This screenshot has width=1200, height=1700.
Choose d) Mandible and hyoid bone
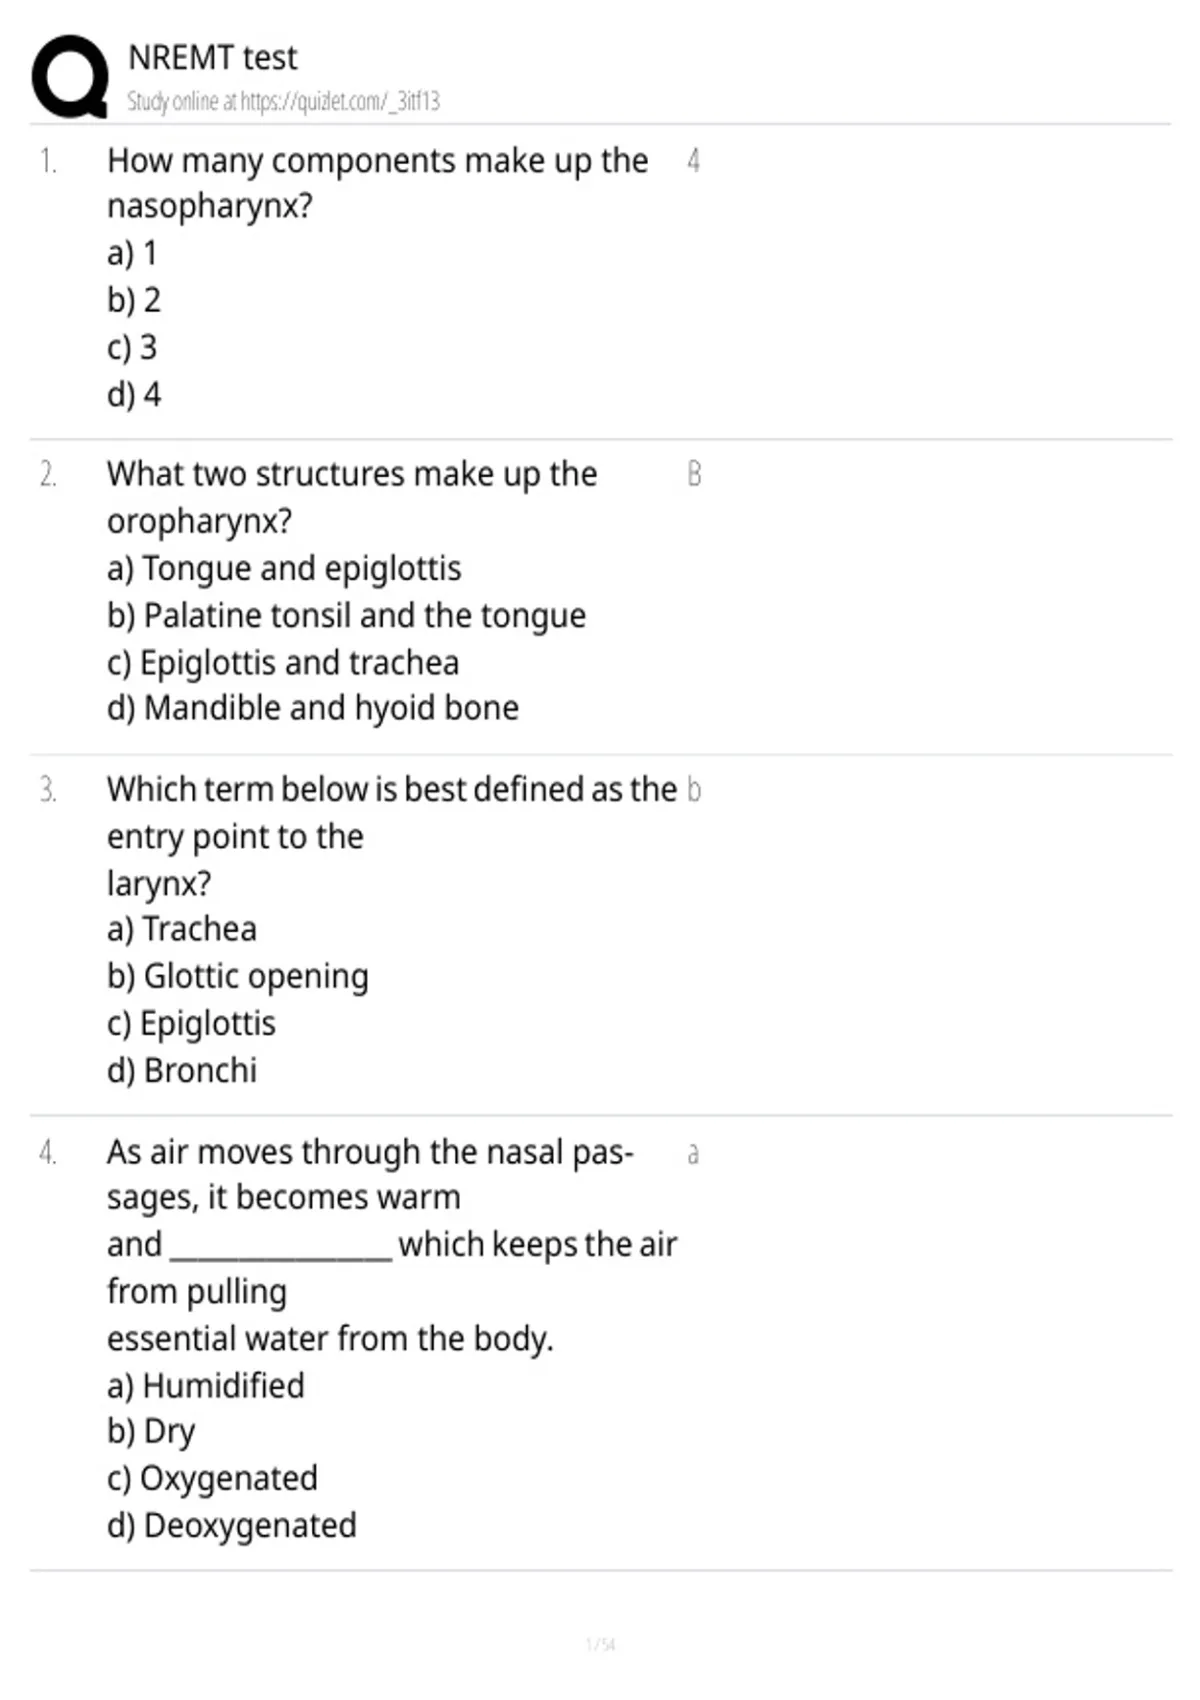click(313, 708)
